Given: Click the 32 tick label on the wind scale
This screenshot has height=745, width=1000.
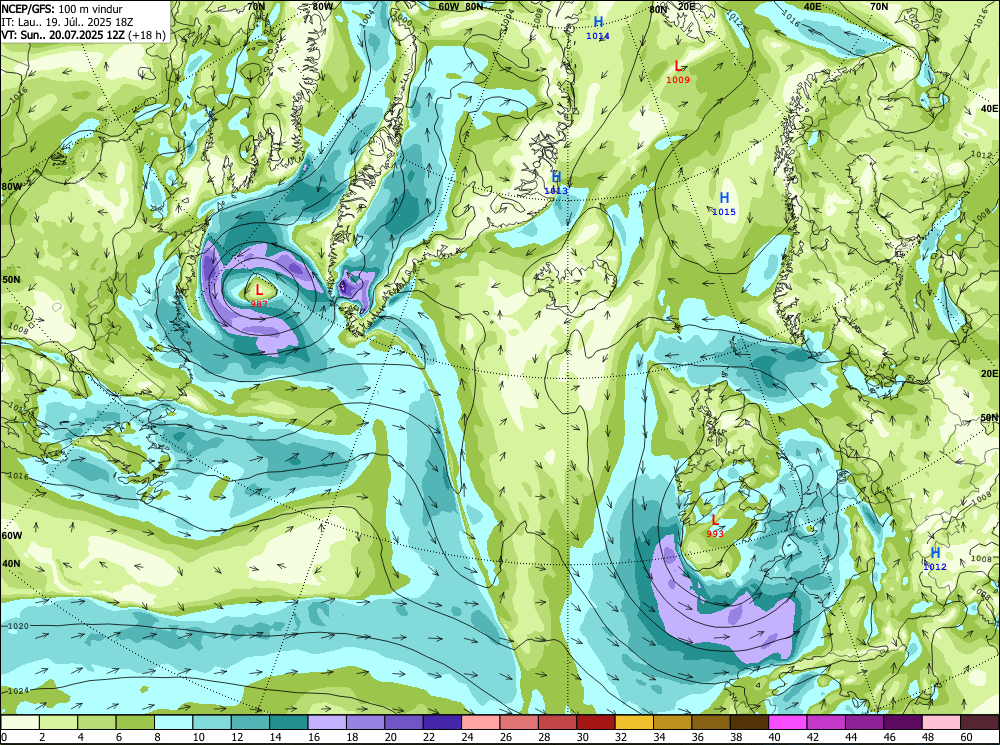Looking at the screenshot, I should click(x=621, y=737).
